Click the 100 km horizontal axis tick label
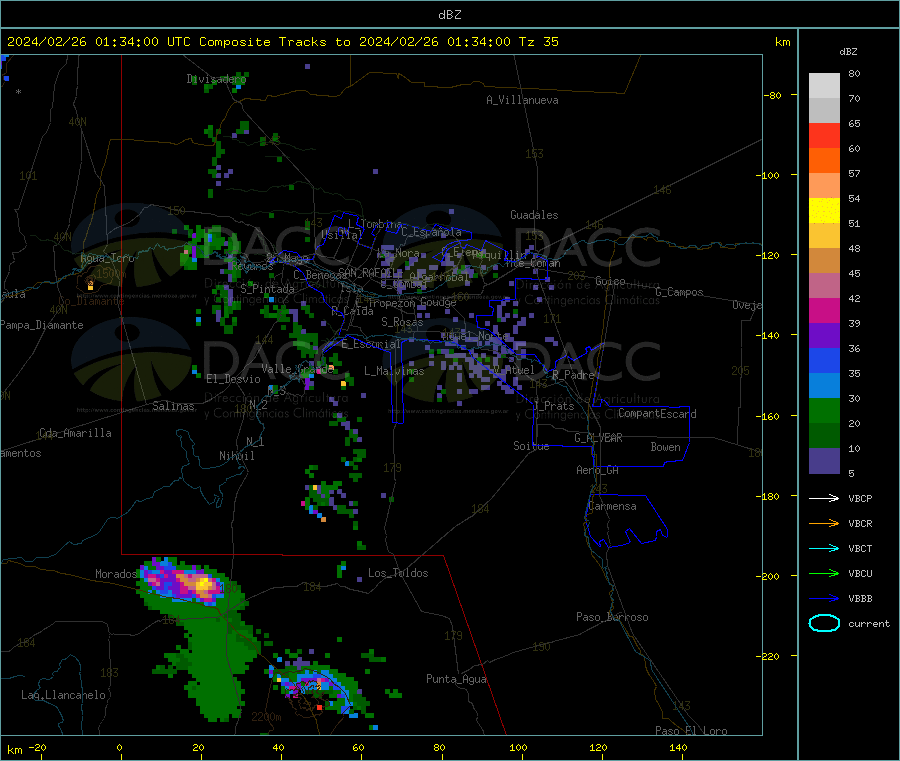900x761 pixels. [518, 747]
